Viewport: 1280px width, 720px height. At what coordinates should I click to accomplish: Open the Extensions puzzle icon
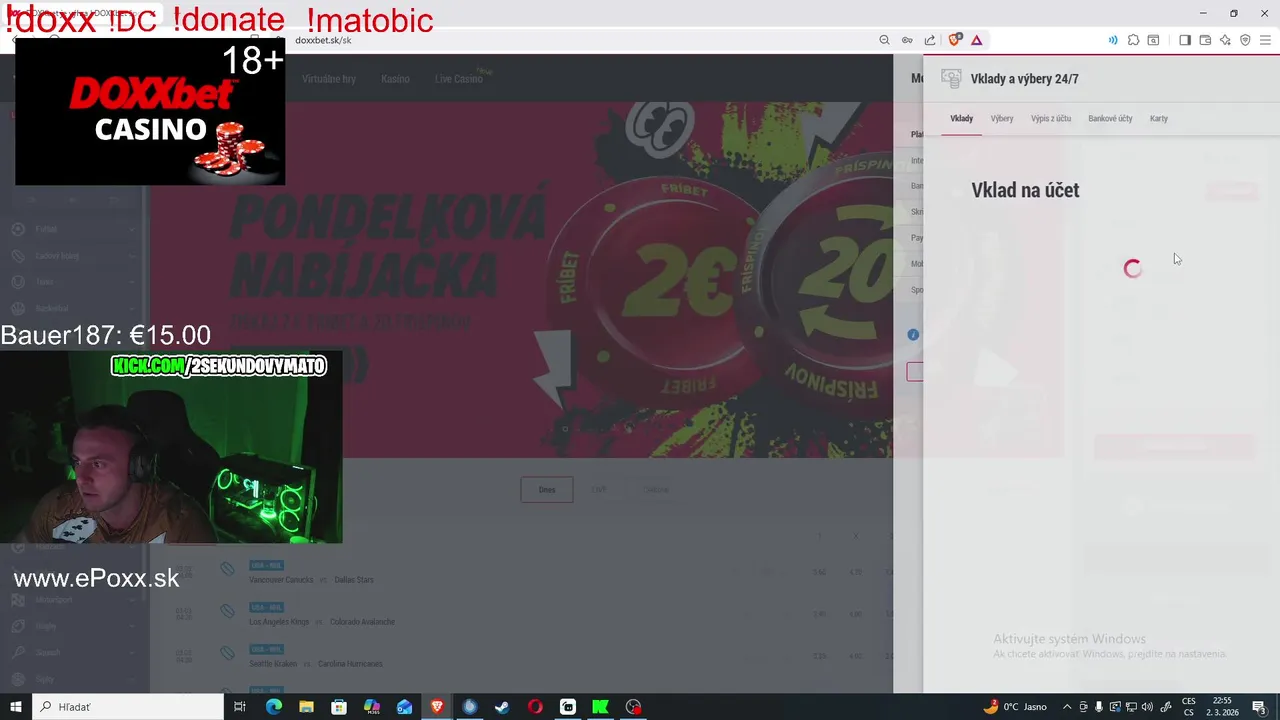tap(1133, 40)
